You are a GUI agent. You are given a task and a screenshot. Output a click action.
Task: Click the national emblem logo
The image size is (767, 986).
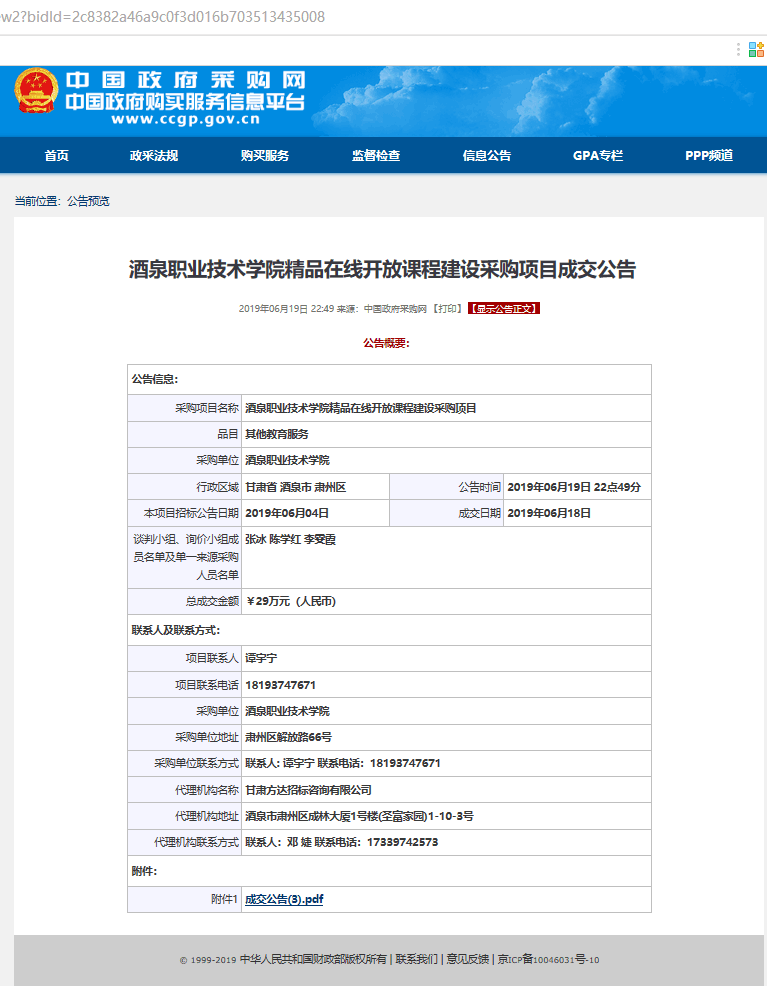(37, 94)
